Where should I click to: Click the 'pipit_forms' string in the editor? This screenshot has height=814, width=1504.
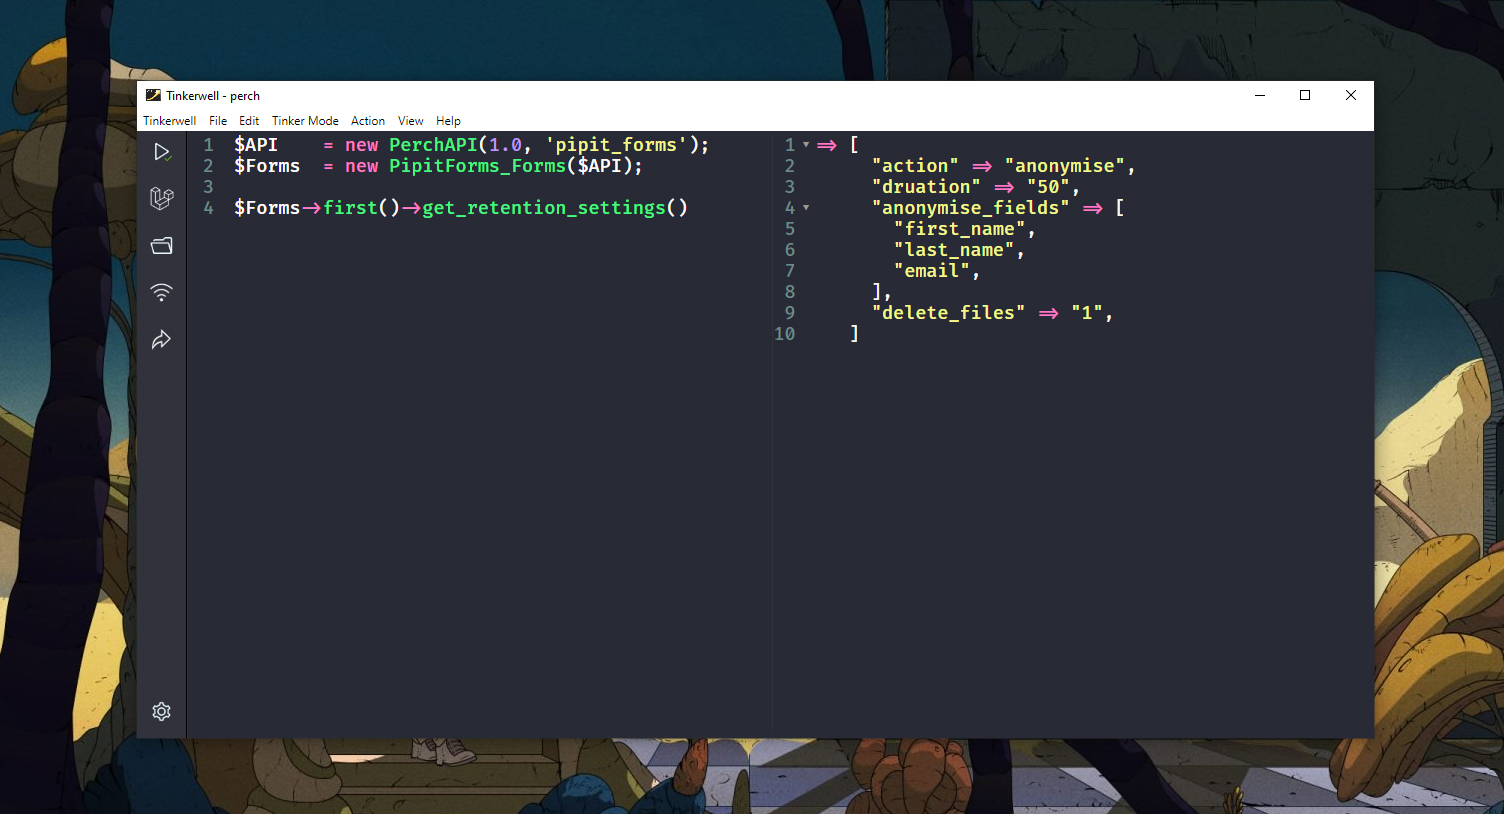coord(615,145)
